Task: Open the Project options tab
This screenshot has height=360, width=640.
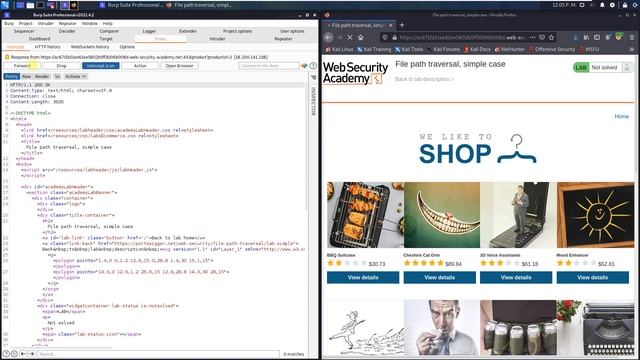Action: (238, 31)
